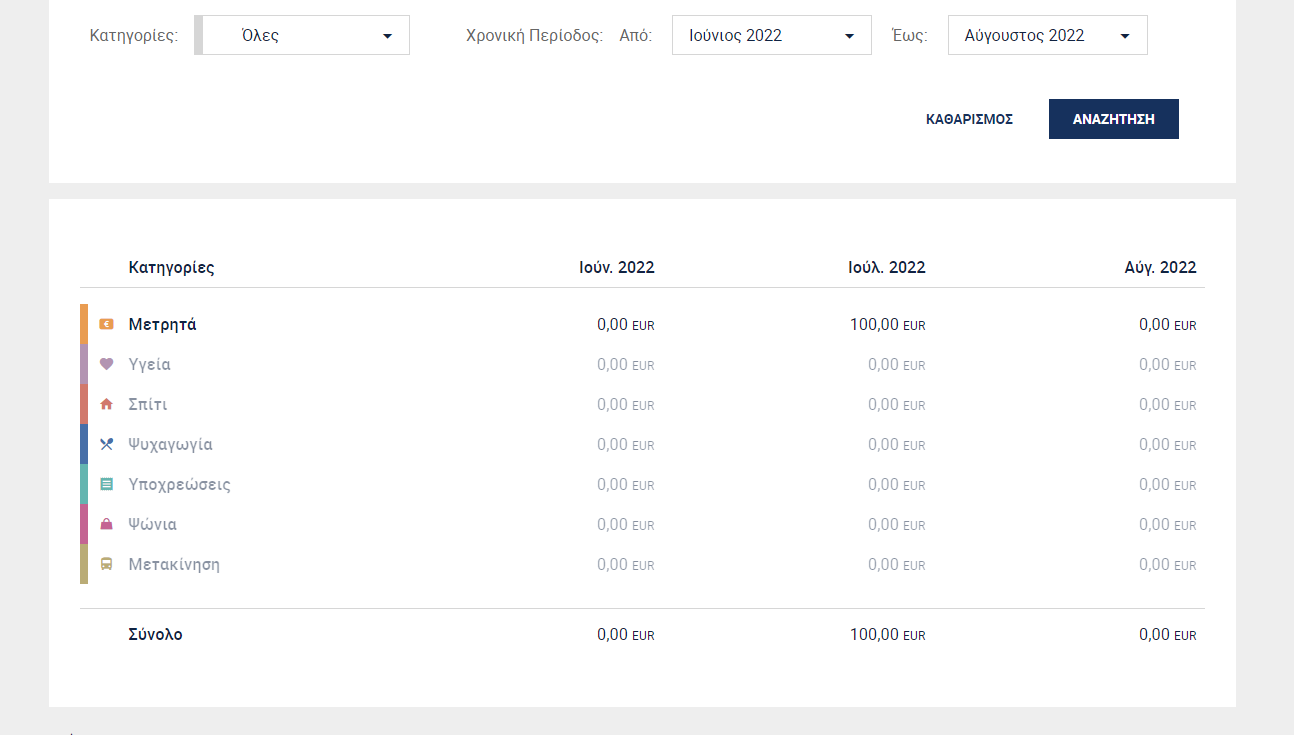Click Μετακίνηση August 0,00 EUR amount
Viewport: 1294px width, 735px height.
click(x=1168, y=564)
